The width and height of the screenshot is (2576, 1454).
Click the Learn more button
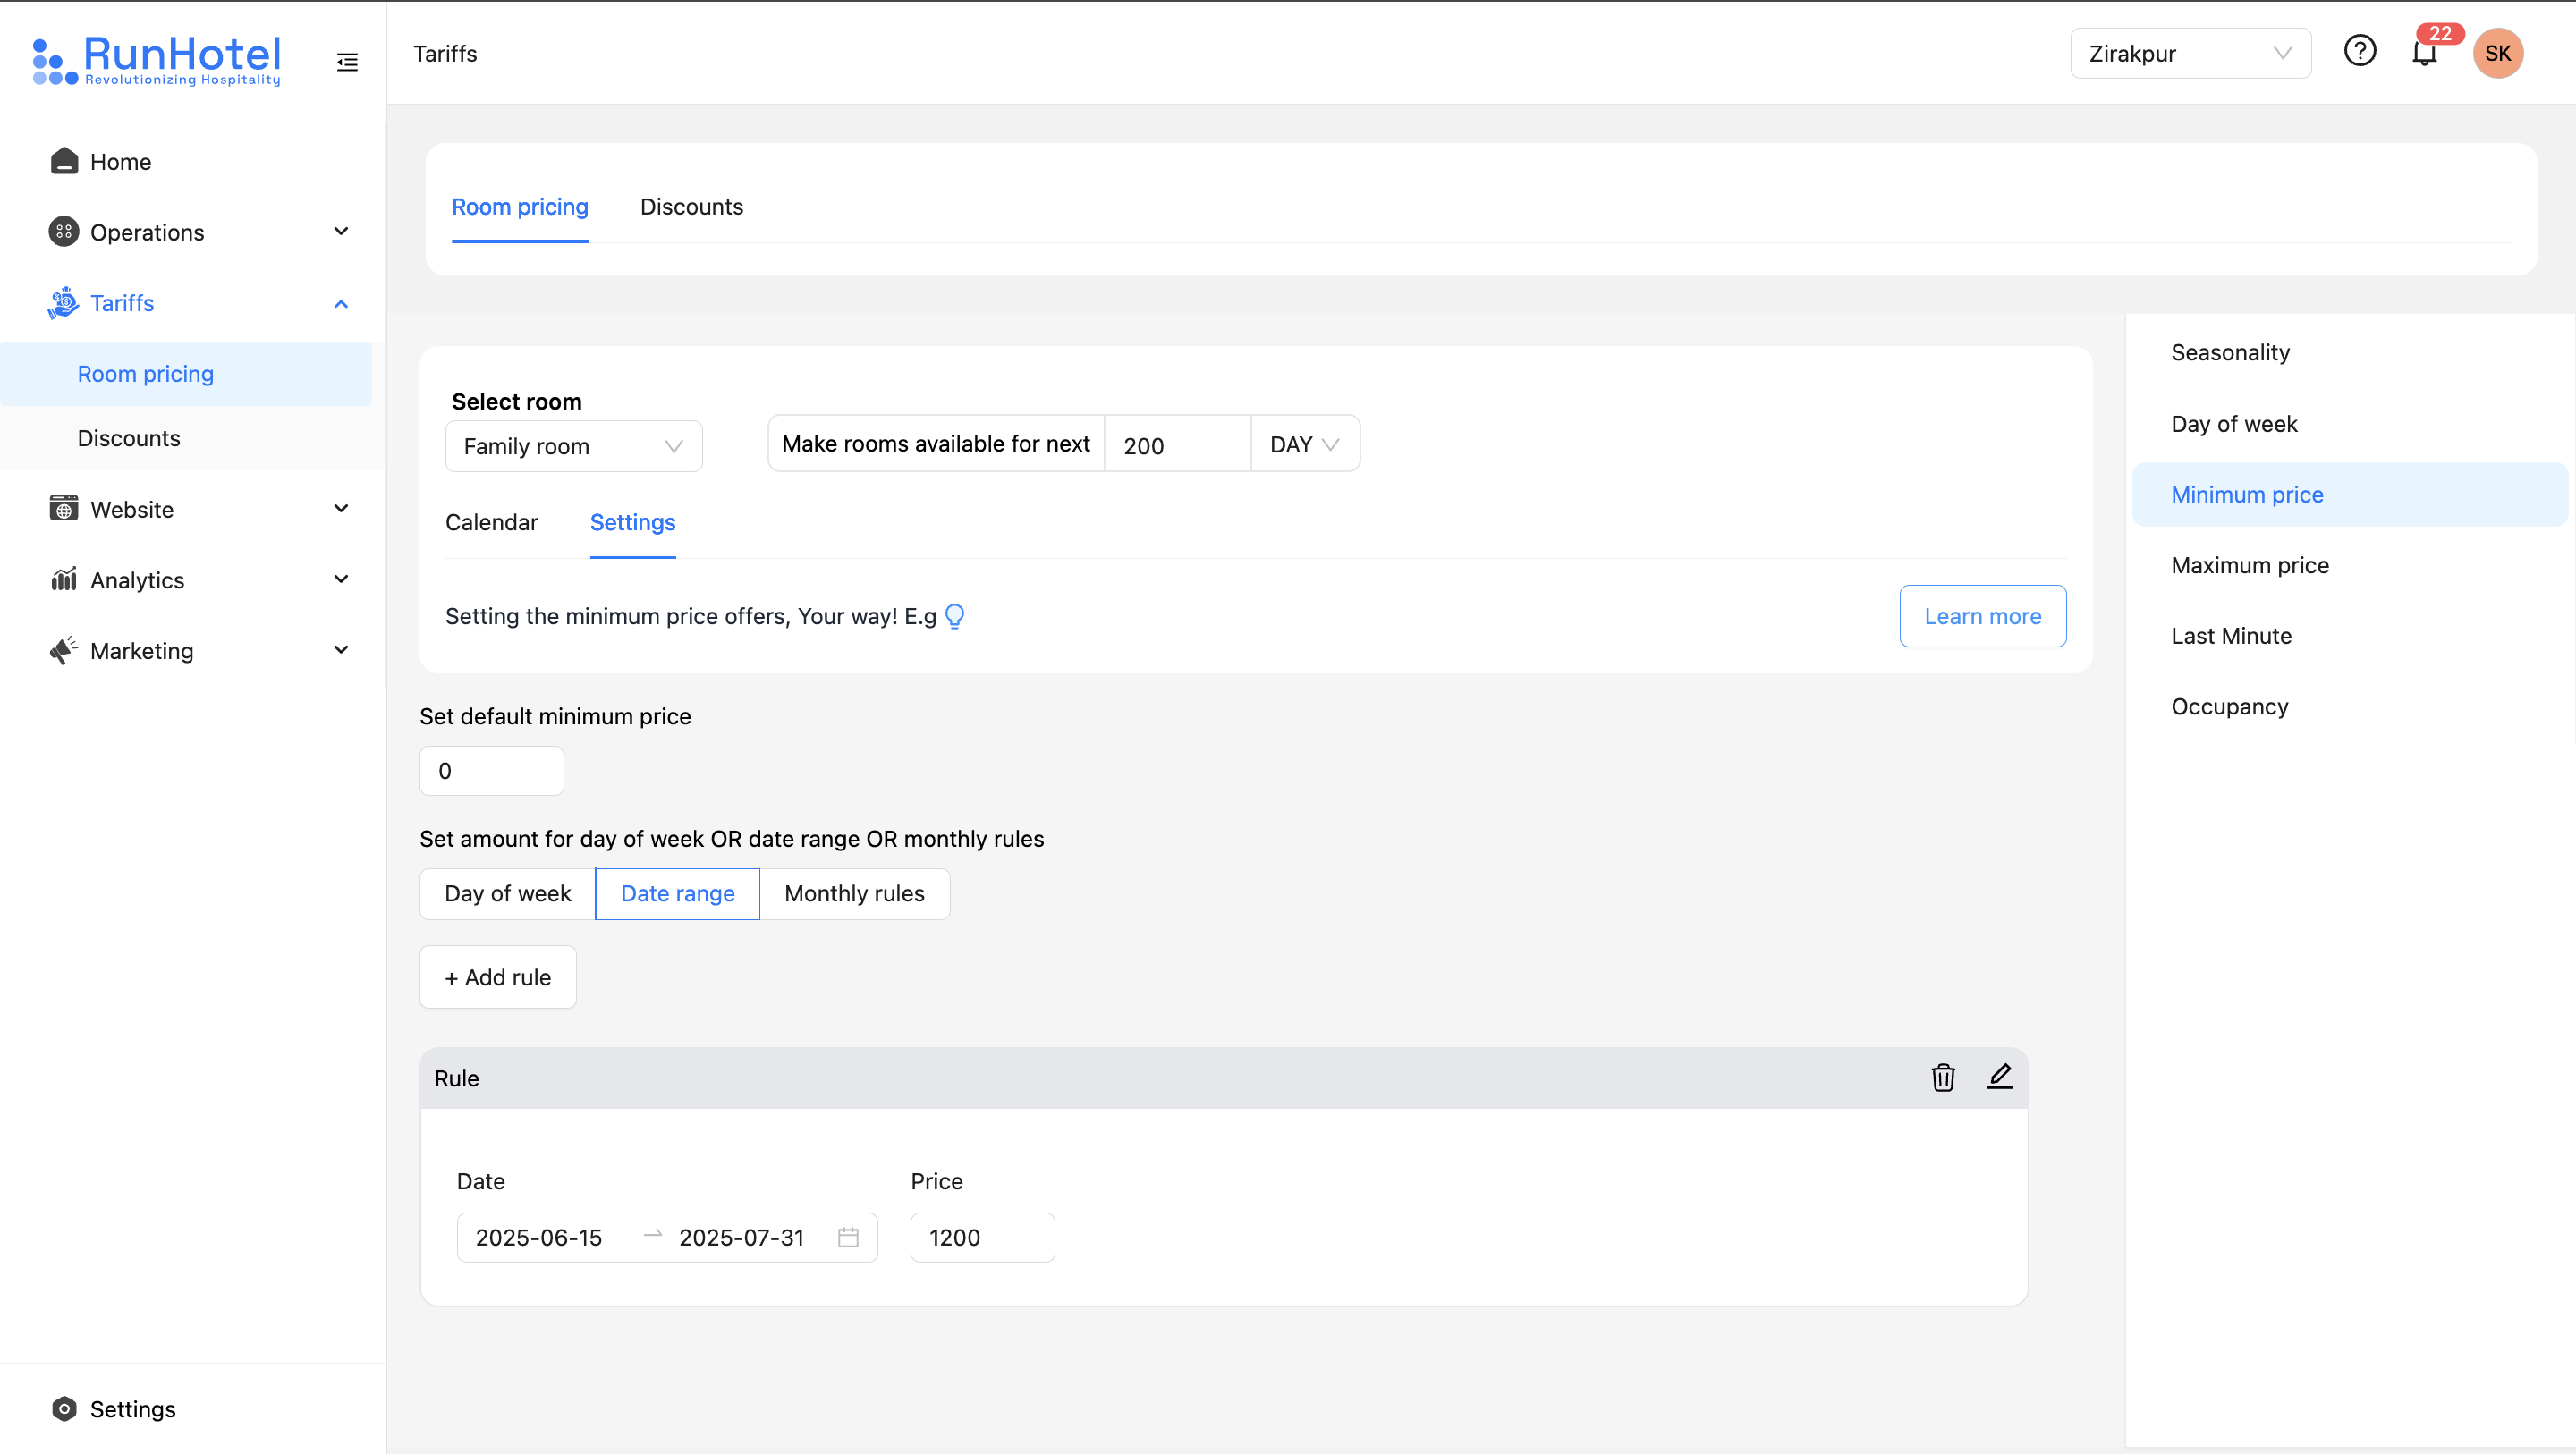click(1983, 616)
